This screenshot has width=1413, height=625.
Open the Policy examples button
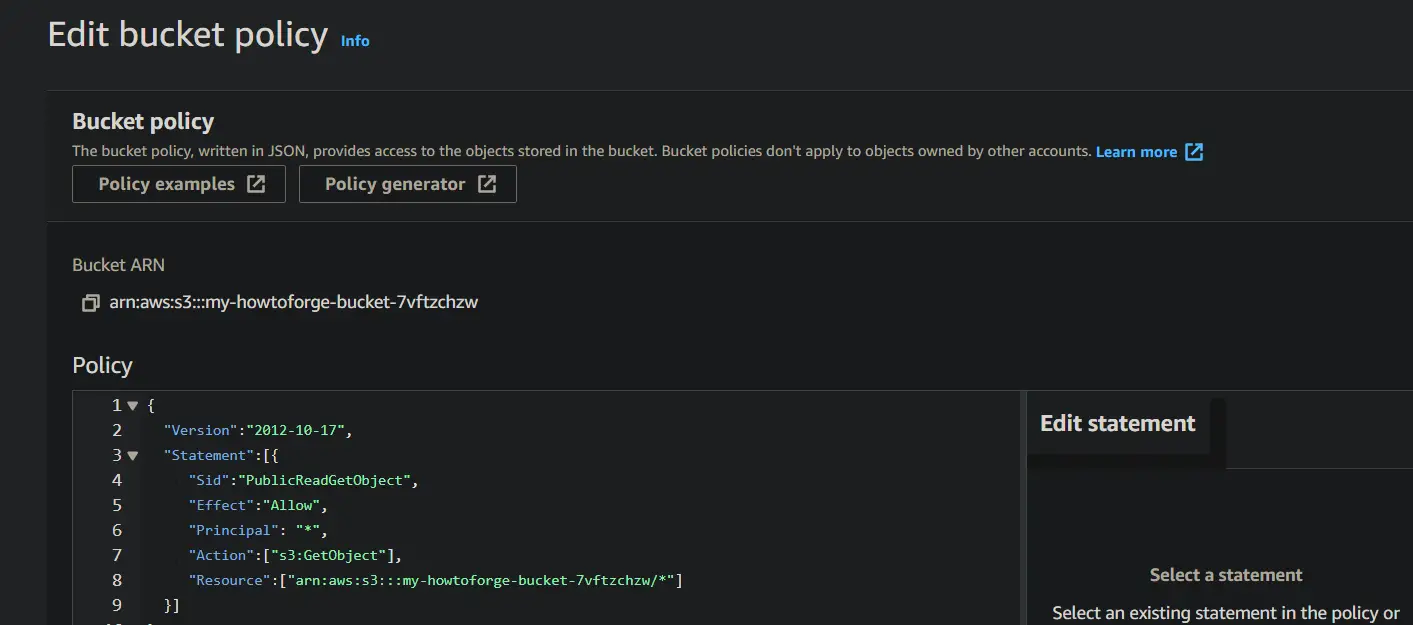pos(167,184)
